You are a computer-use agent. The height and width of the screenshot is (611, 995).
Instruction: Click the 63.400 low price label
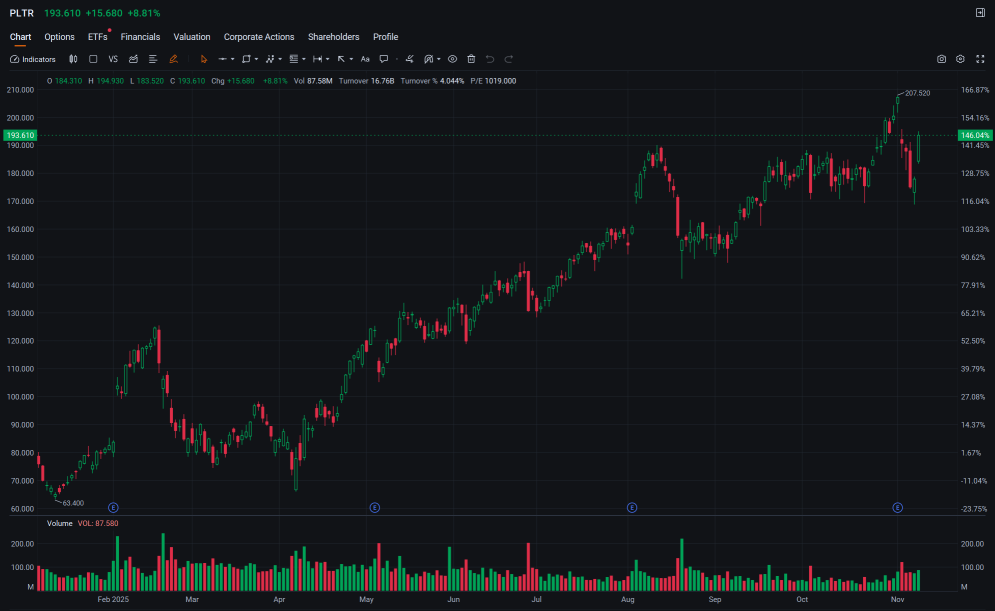pyautogui.click(x=73, y=503)
